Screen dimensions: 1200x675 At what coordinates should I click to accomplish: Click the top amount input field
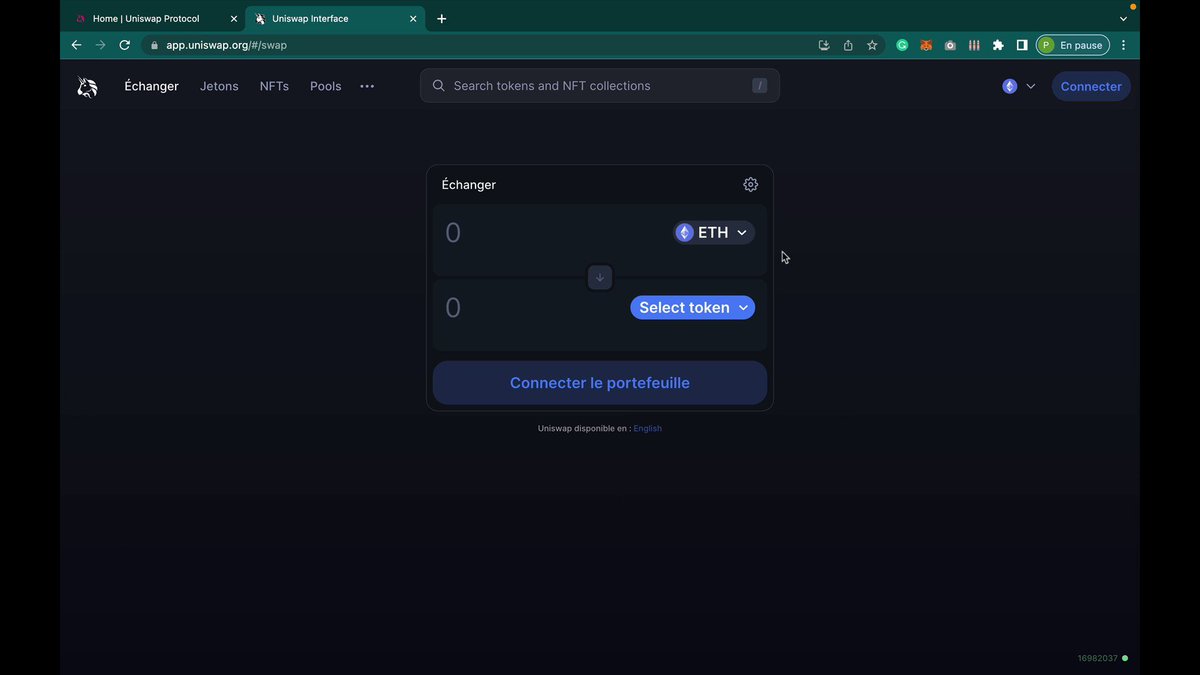(555, 233)
